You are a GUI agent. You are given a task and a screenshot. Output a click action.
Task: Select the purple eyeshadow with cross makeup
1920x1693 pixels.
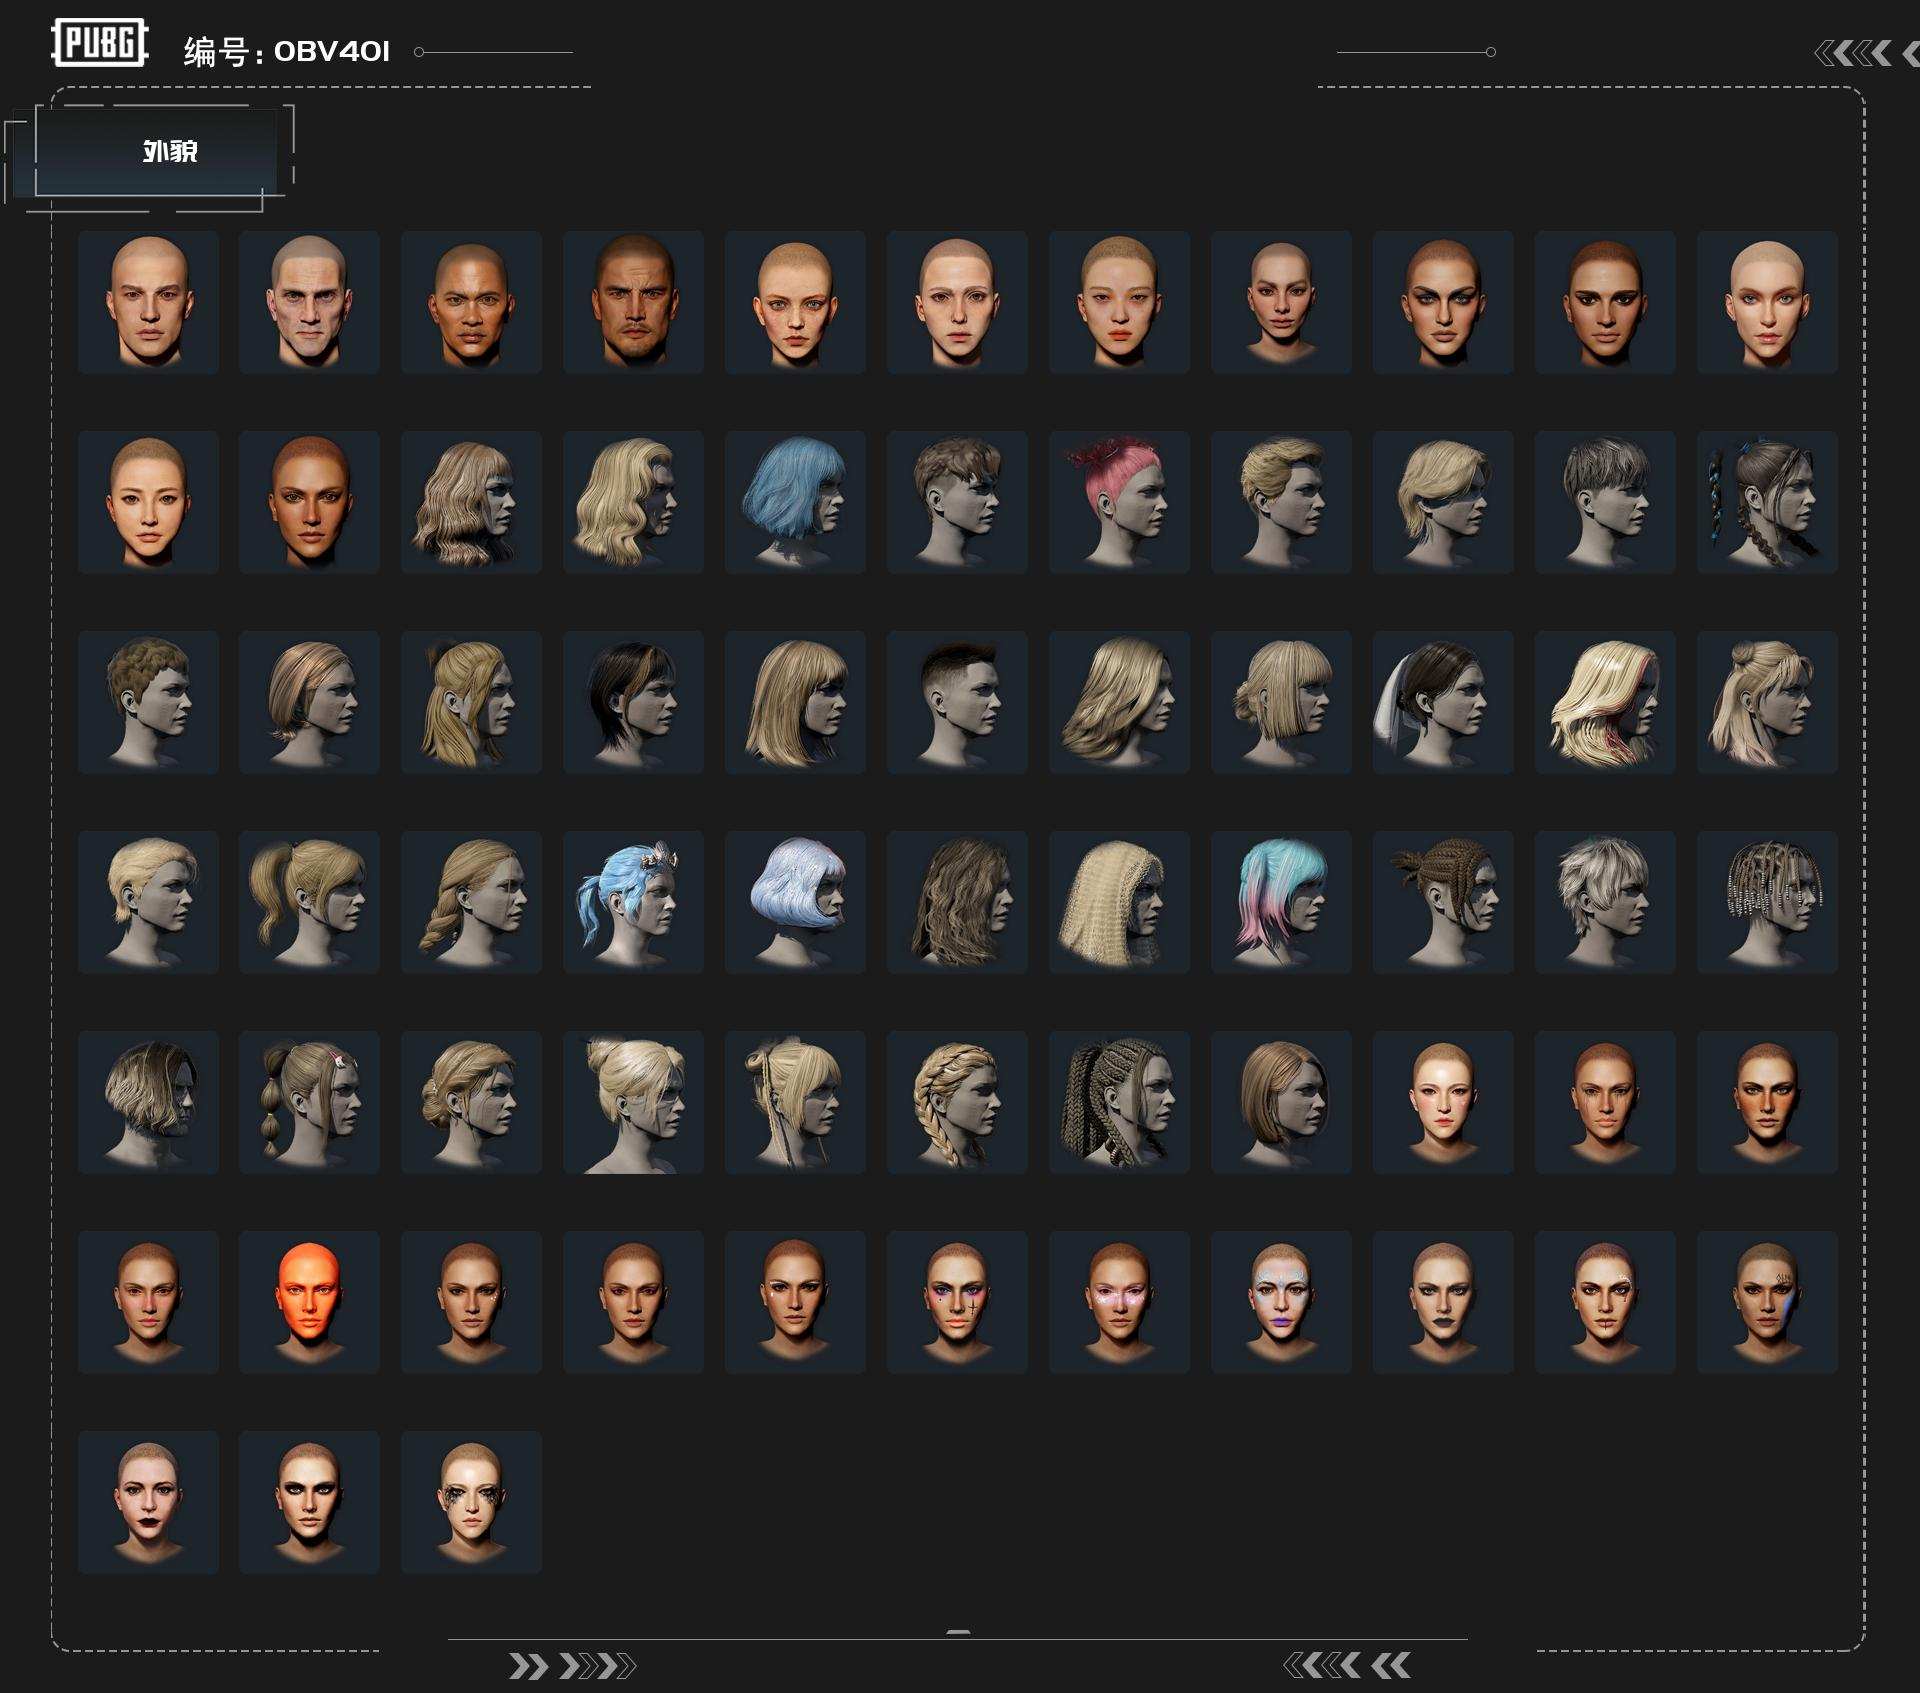click(x=957, y=1302)
